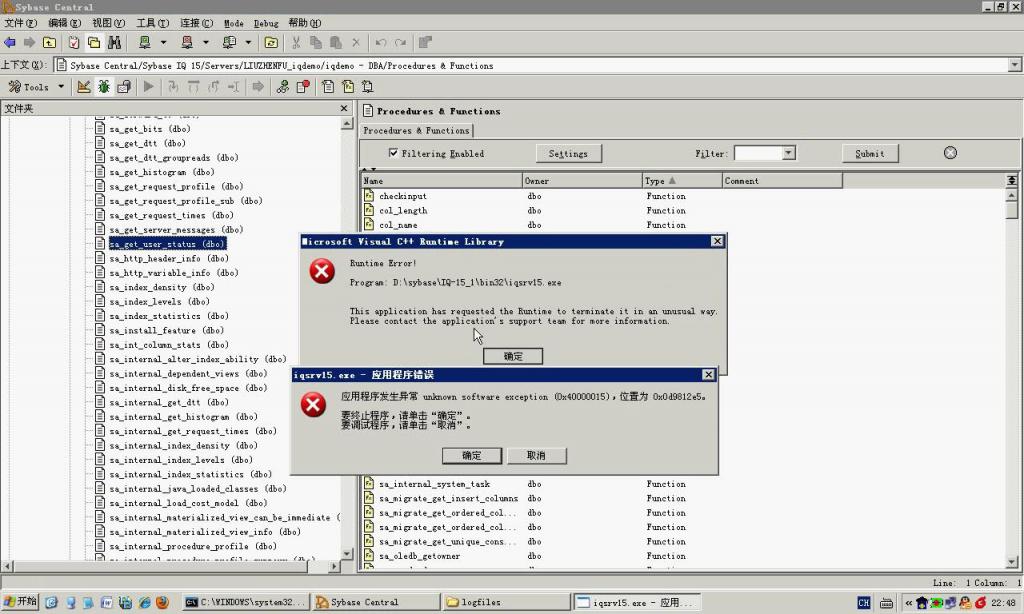The width and height of the screenshot is (1024, 614).
Task: Click the Run play arrow icon
Action: tap(149, 86)
